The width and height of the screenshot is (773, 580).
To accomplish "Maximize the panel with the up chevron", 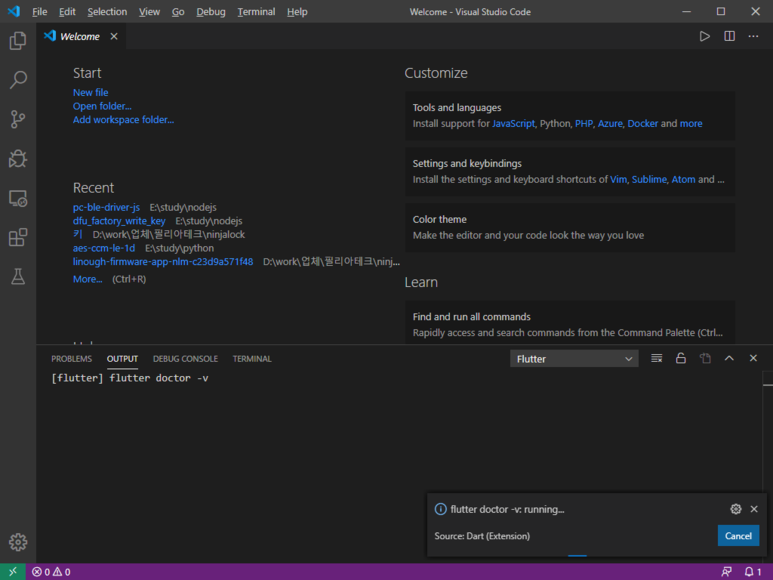I will pyautogui.click(x=729, y=359).
